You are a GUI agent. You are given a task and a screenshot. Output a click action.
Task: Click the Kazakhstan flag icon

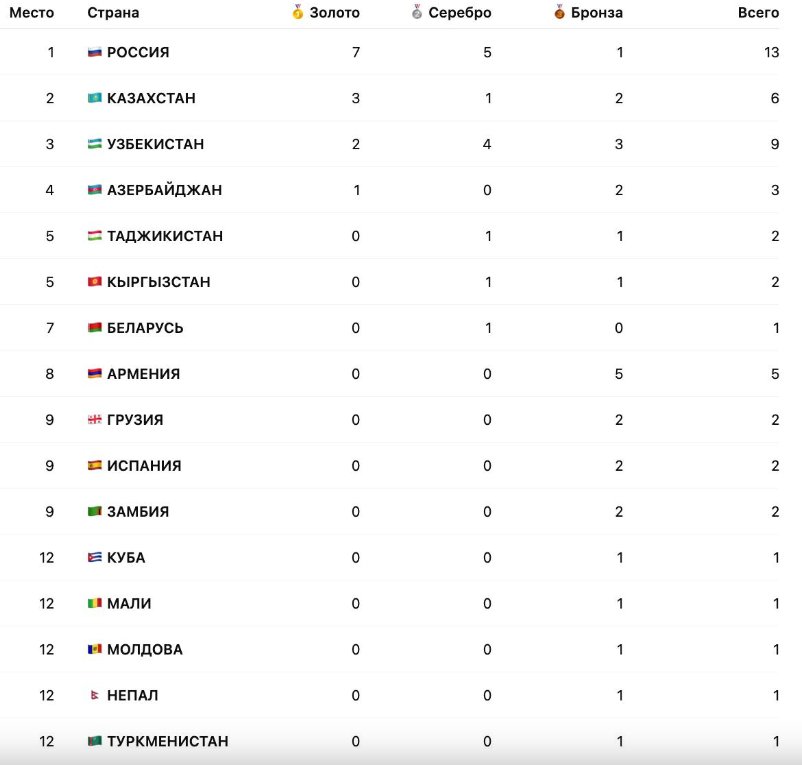pyautogui.click(x=95, y=98)
